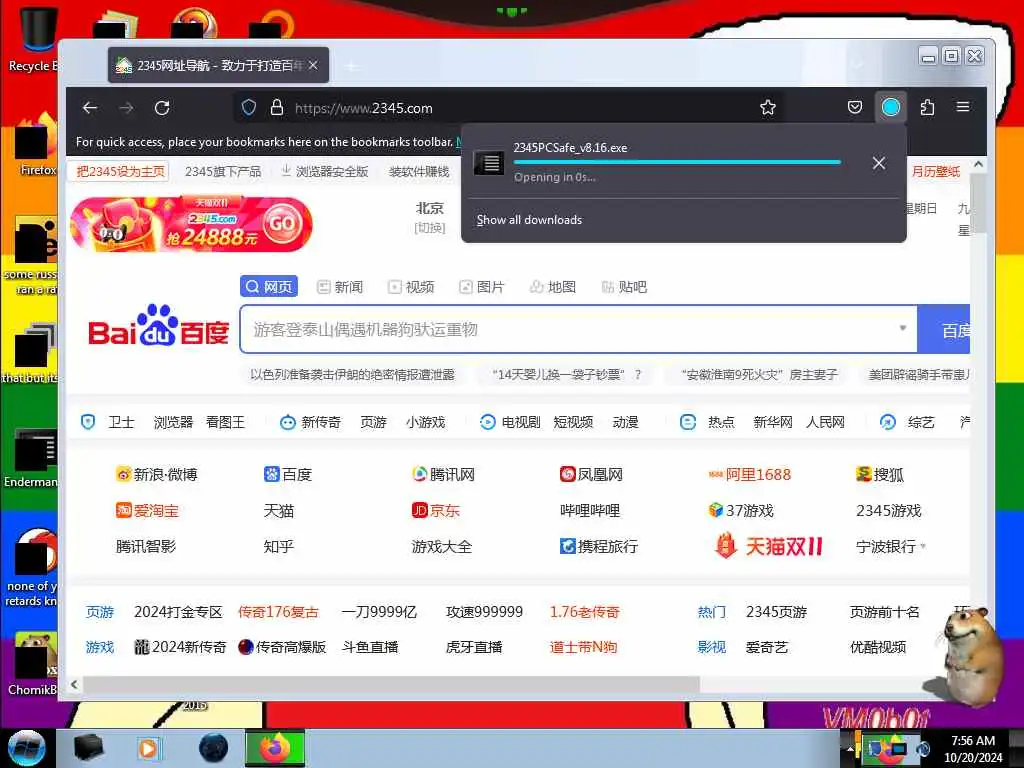
Task: Click the 抢24888元 GO banner
Action: tap(191, 224)
